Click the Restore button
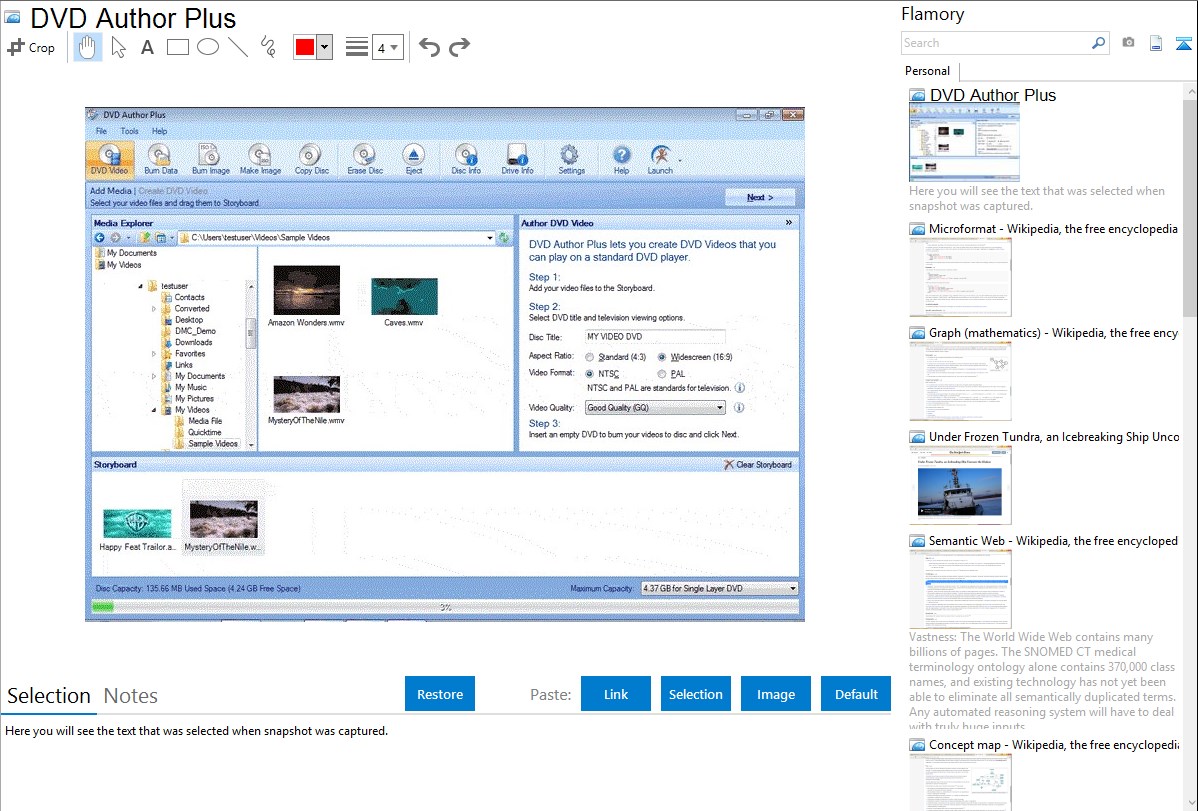 pyautogui.click(x=440, y=694)
